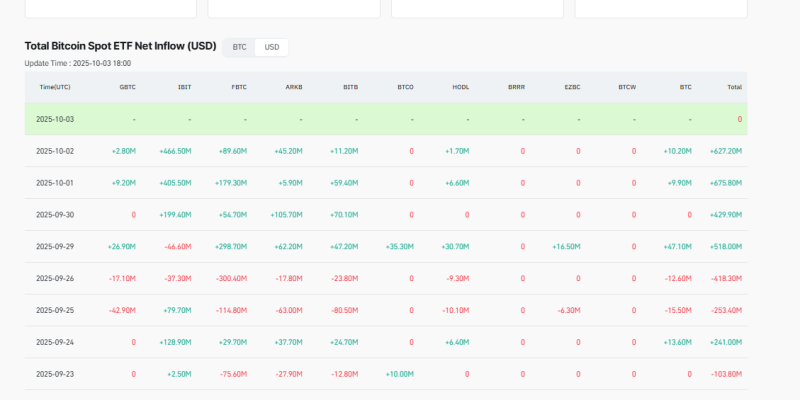
Task: Click the BITB column header
Action: point(350,87)
